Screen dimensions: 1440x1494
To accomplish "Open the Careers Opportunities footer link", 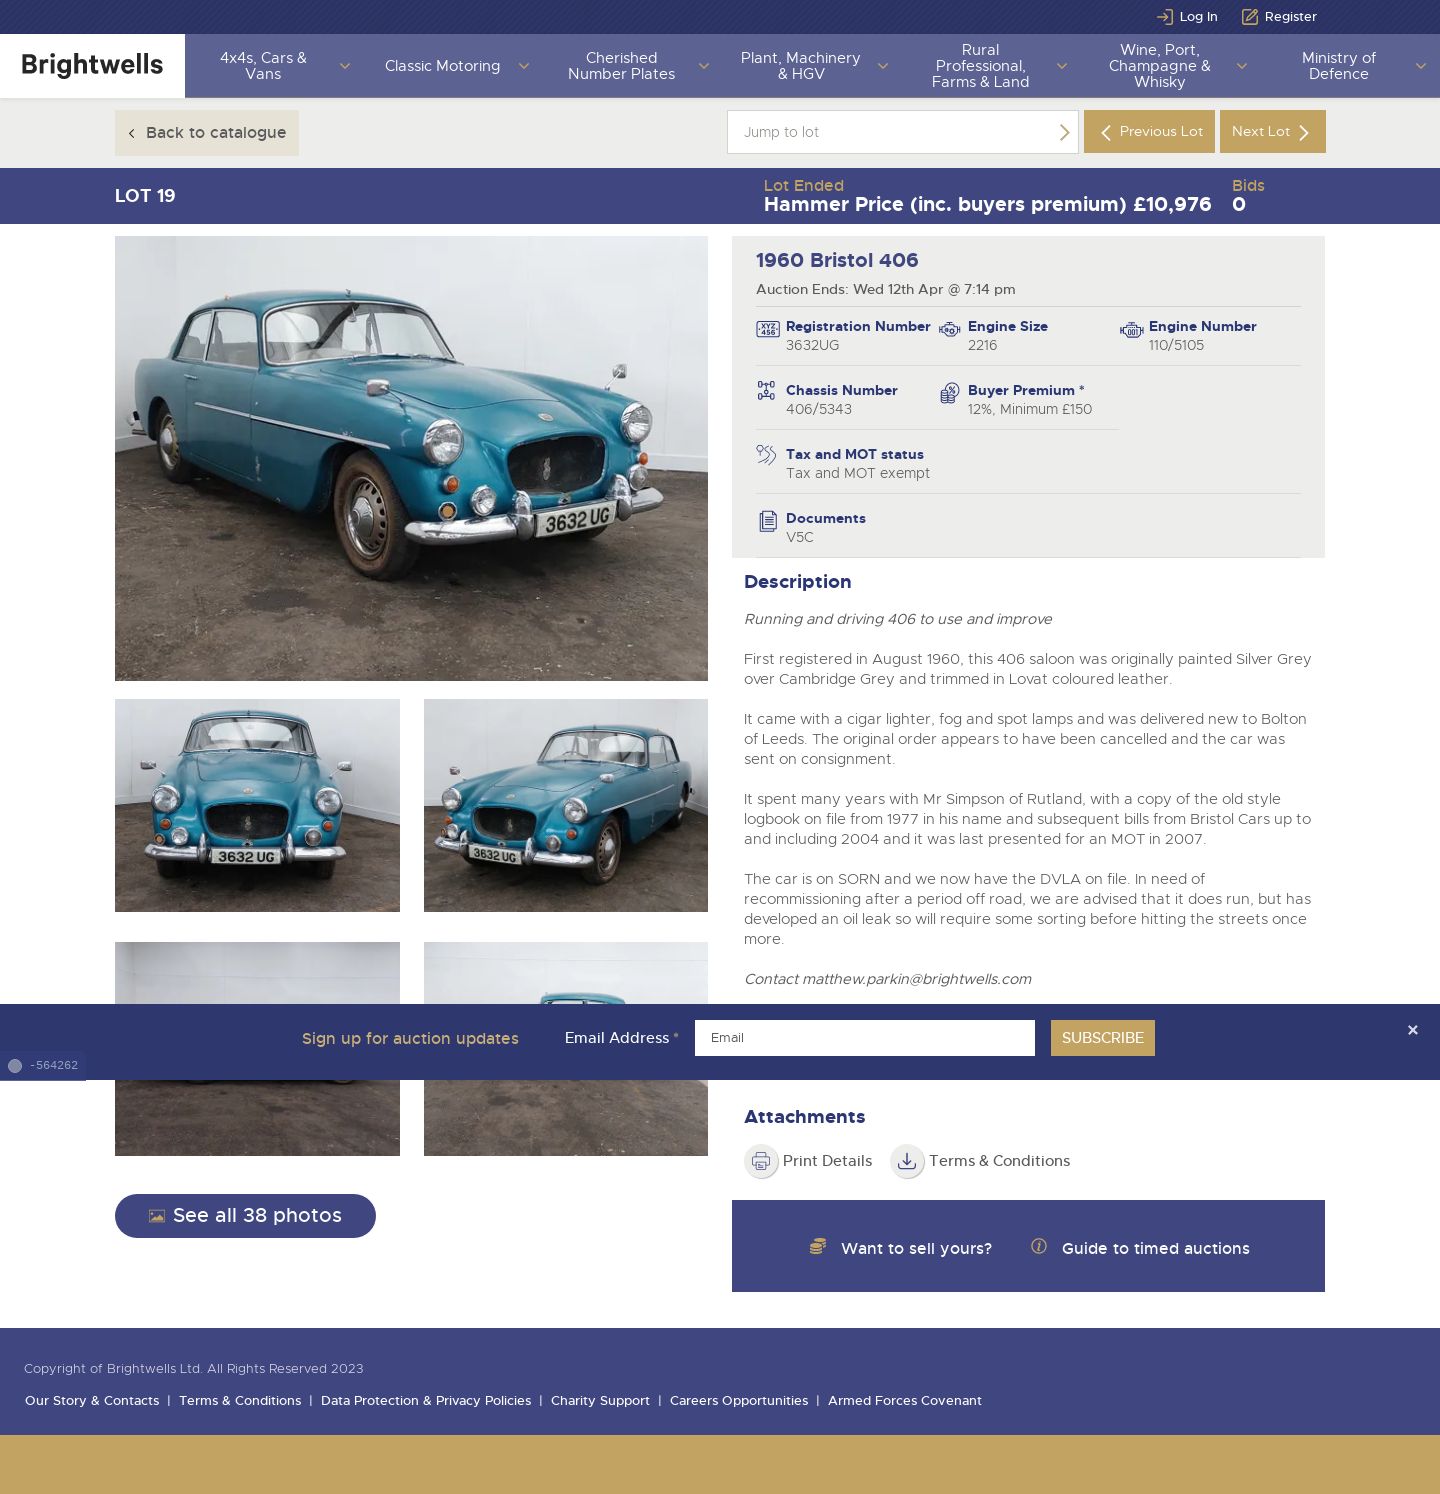I will 739,1401.
